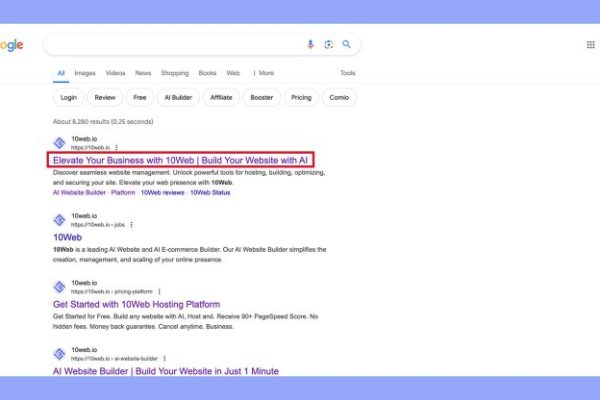Select the Login filter chip
Viewport: 600px width, 400px height.
(68, 98)
